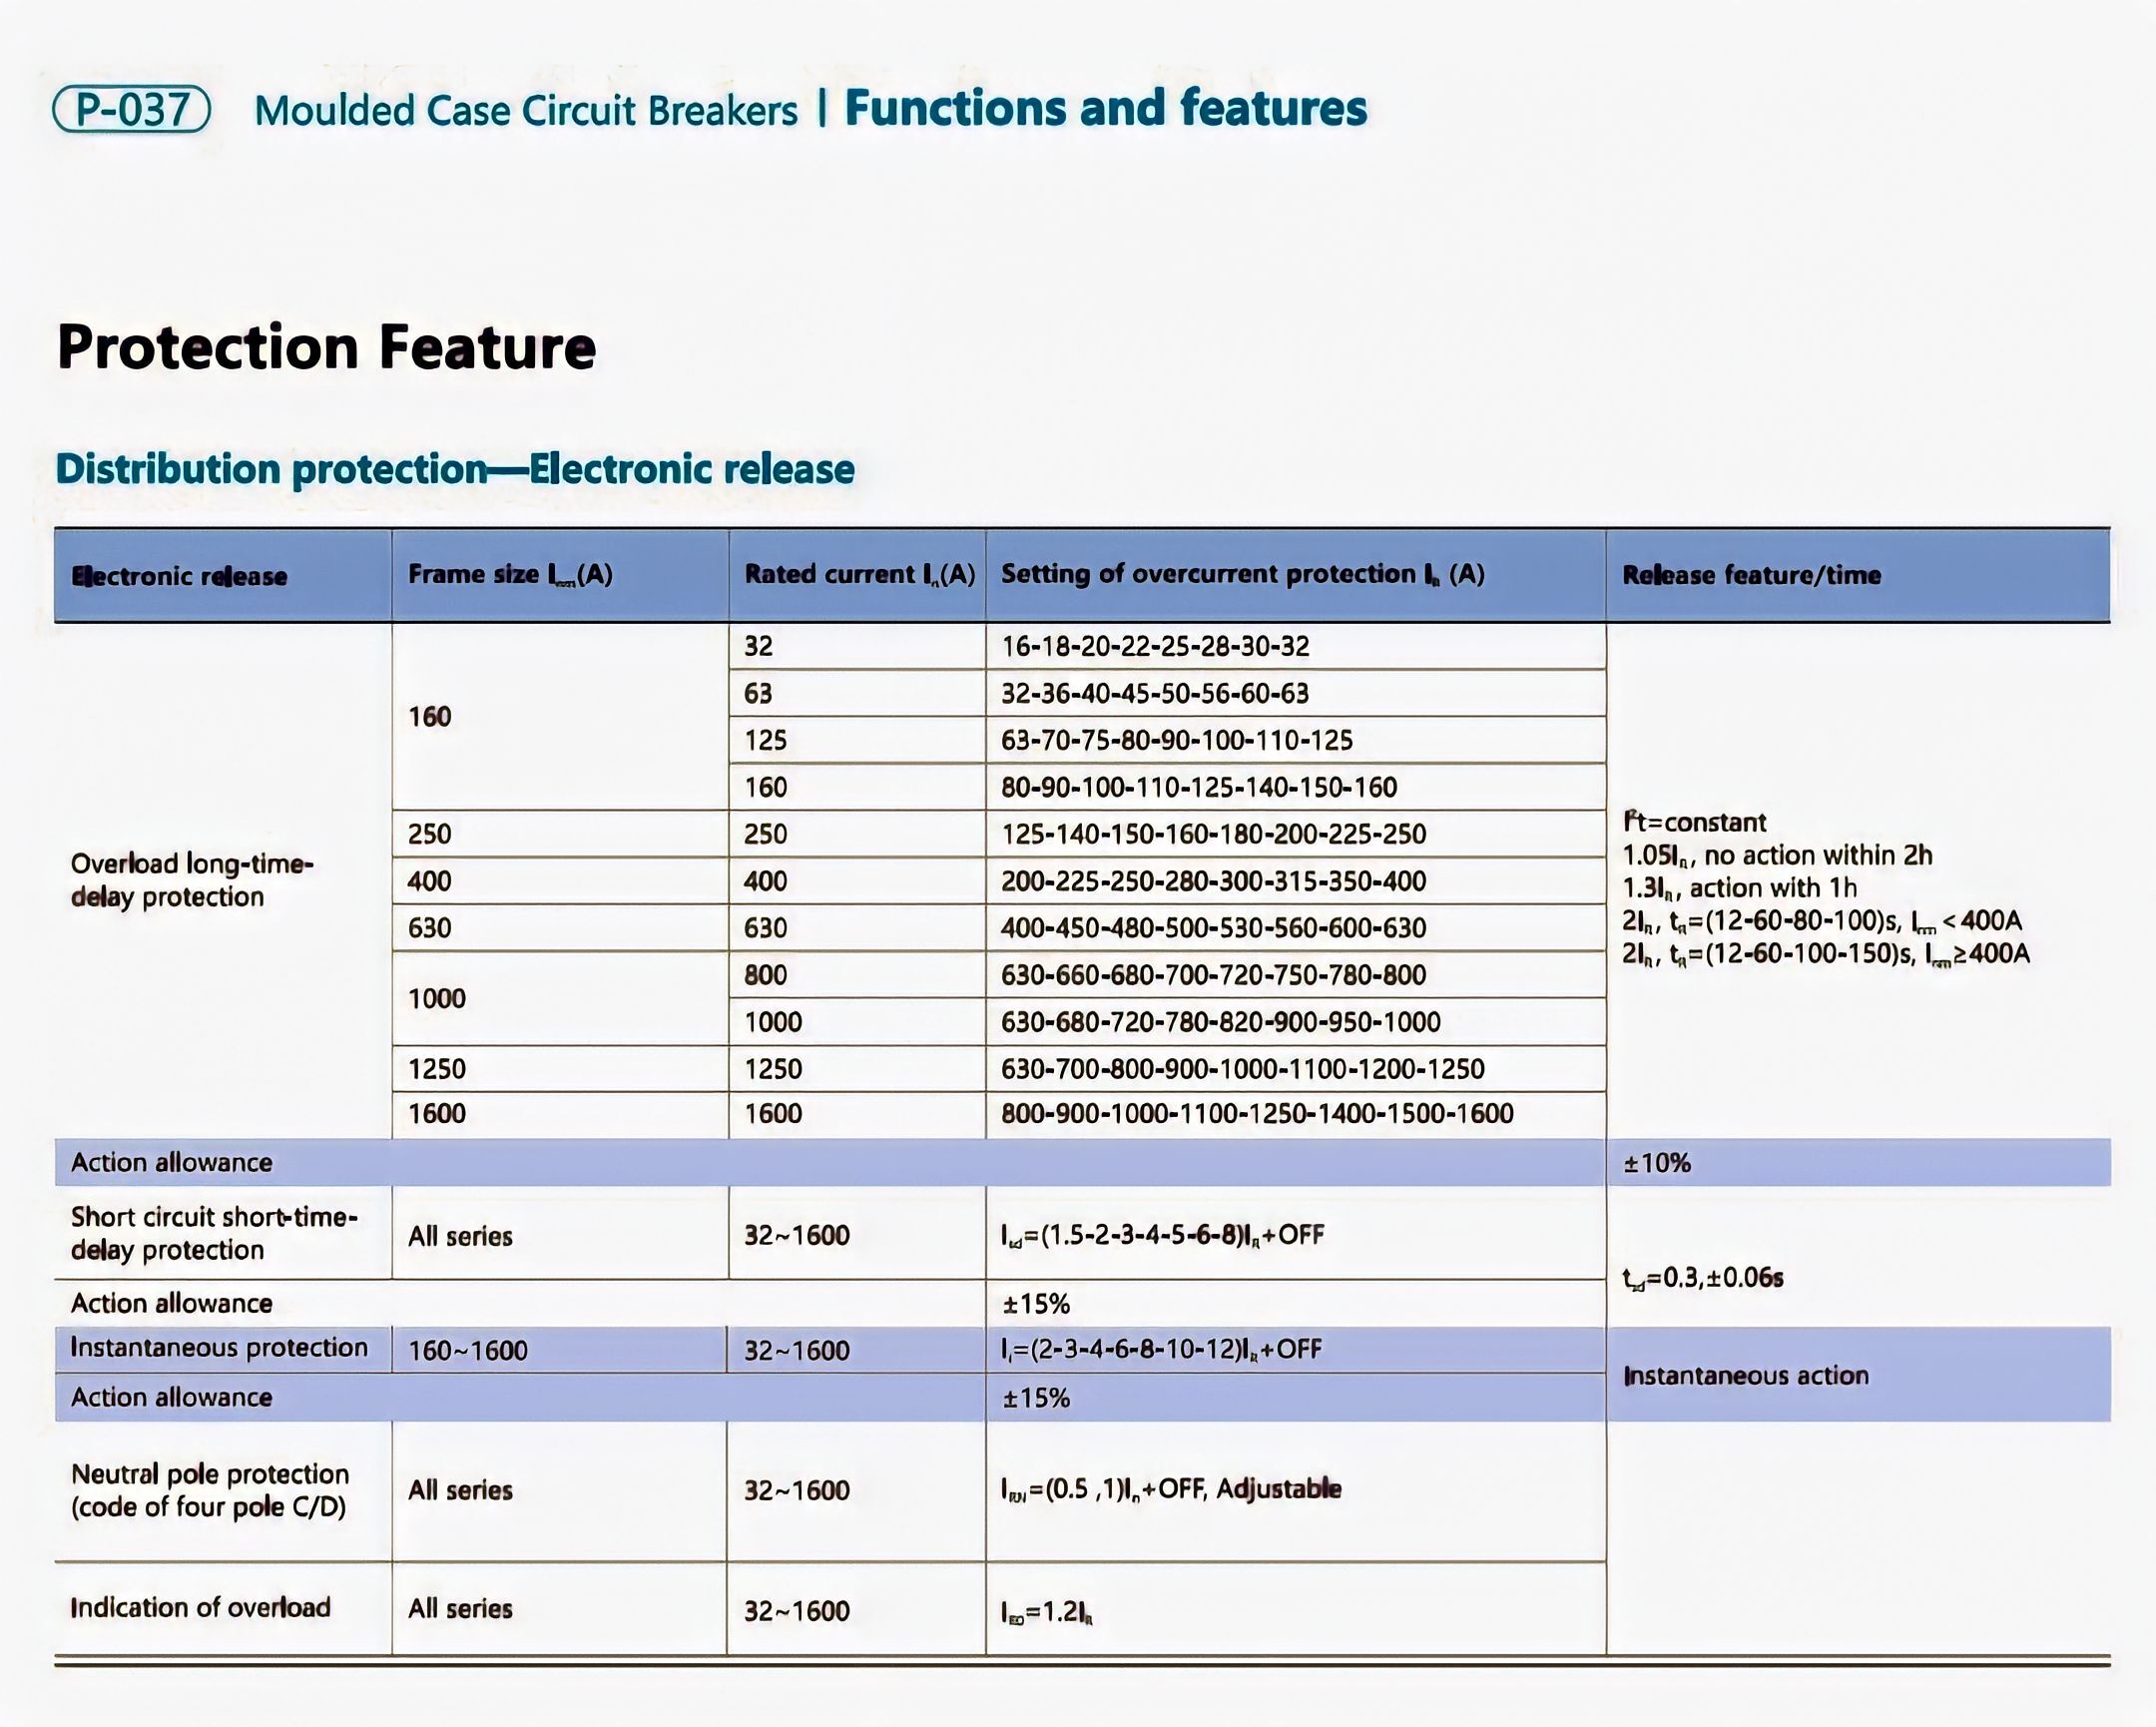Click the Short circuit short-time-delay protection cell

(x=213, y=1233)
